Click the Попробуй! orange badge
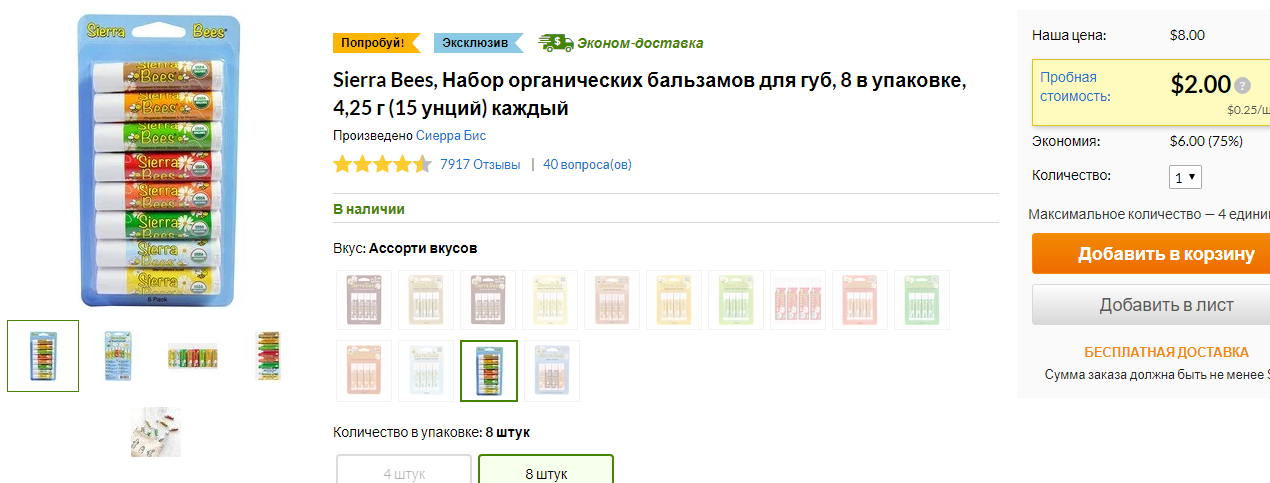 (x=376, y=43)
